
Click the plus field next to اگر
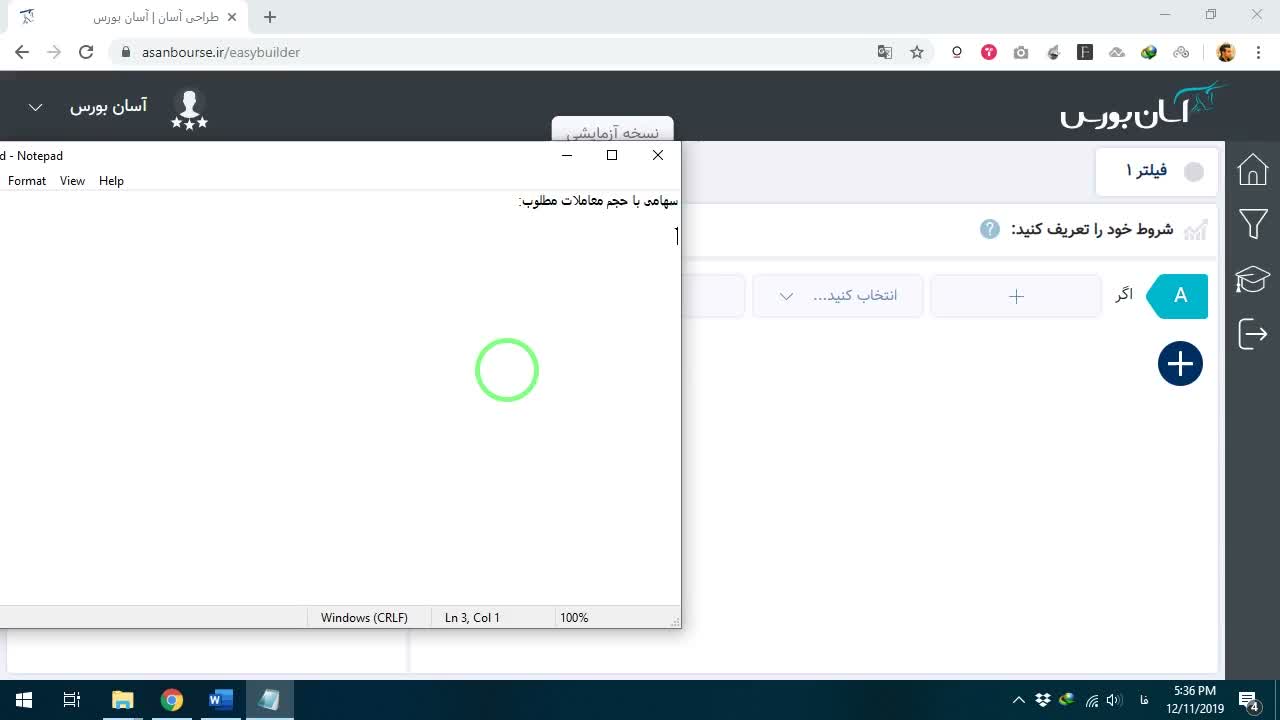pos(1016,296)
